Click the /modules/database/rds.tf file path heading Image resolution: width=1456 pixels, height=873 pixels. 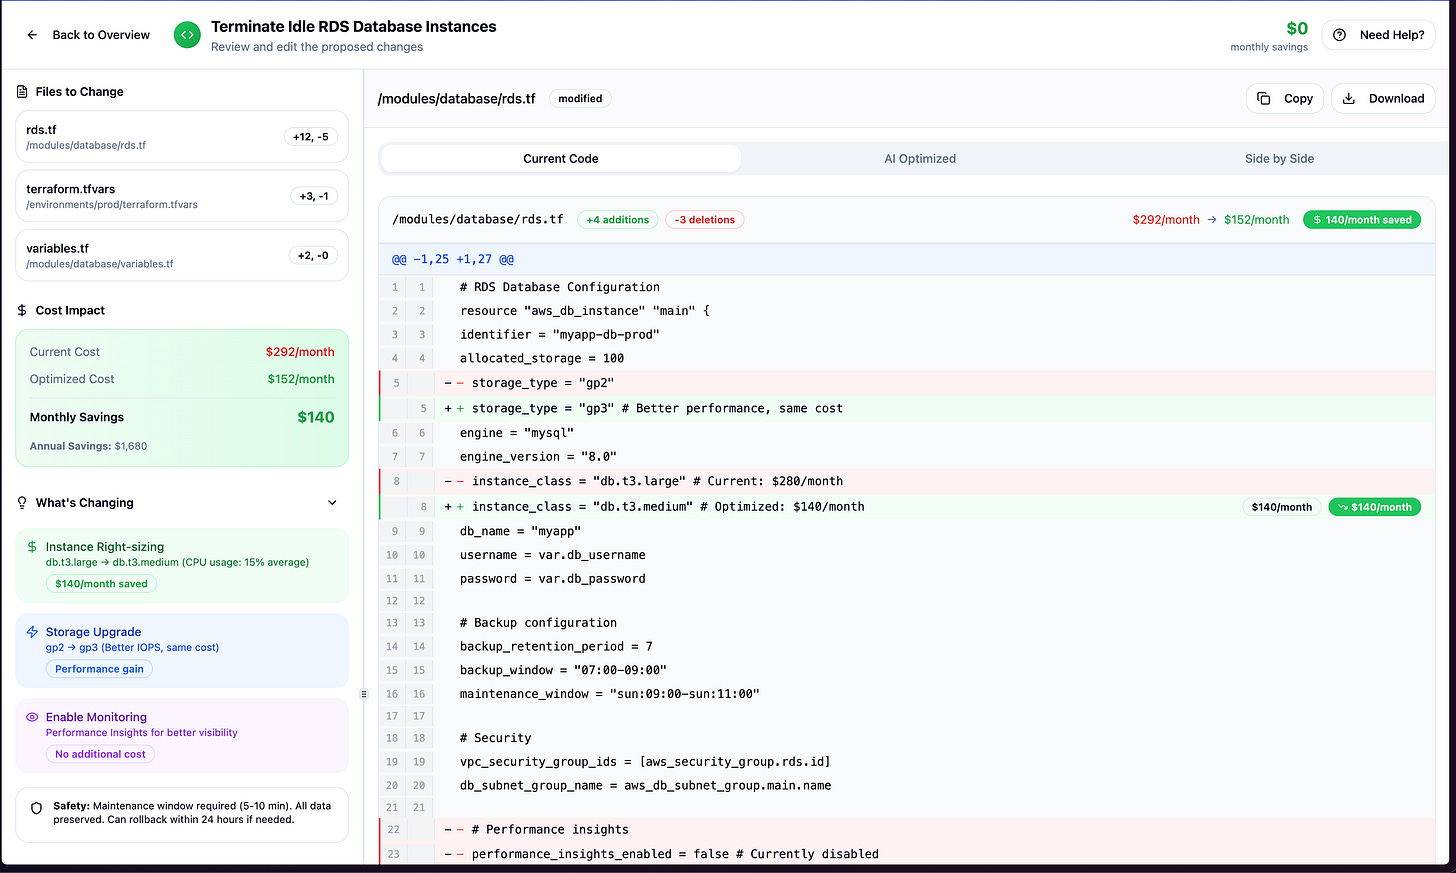[457, 99]
